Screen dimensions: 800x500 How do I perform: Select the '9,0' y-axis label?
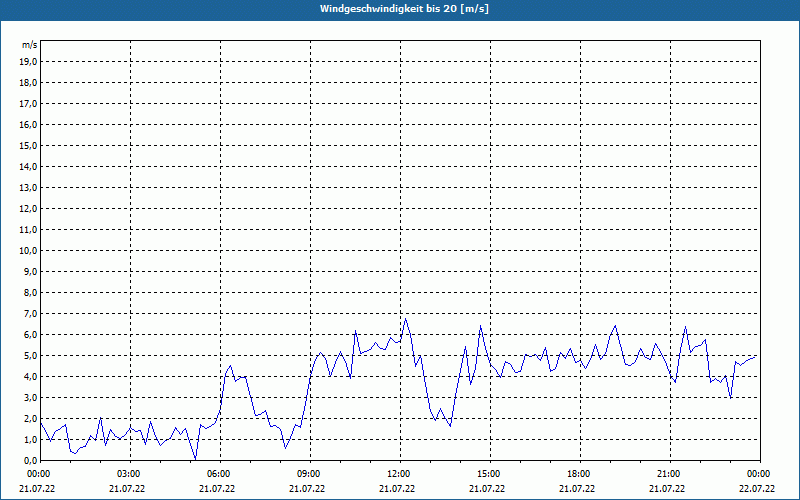click(31, 271)
